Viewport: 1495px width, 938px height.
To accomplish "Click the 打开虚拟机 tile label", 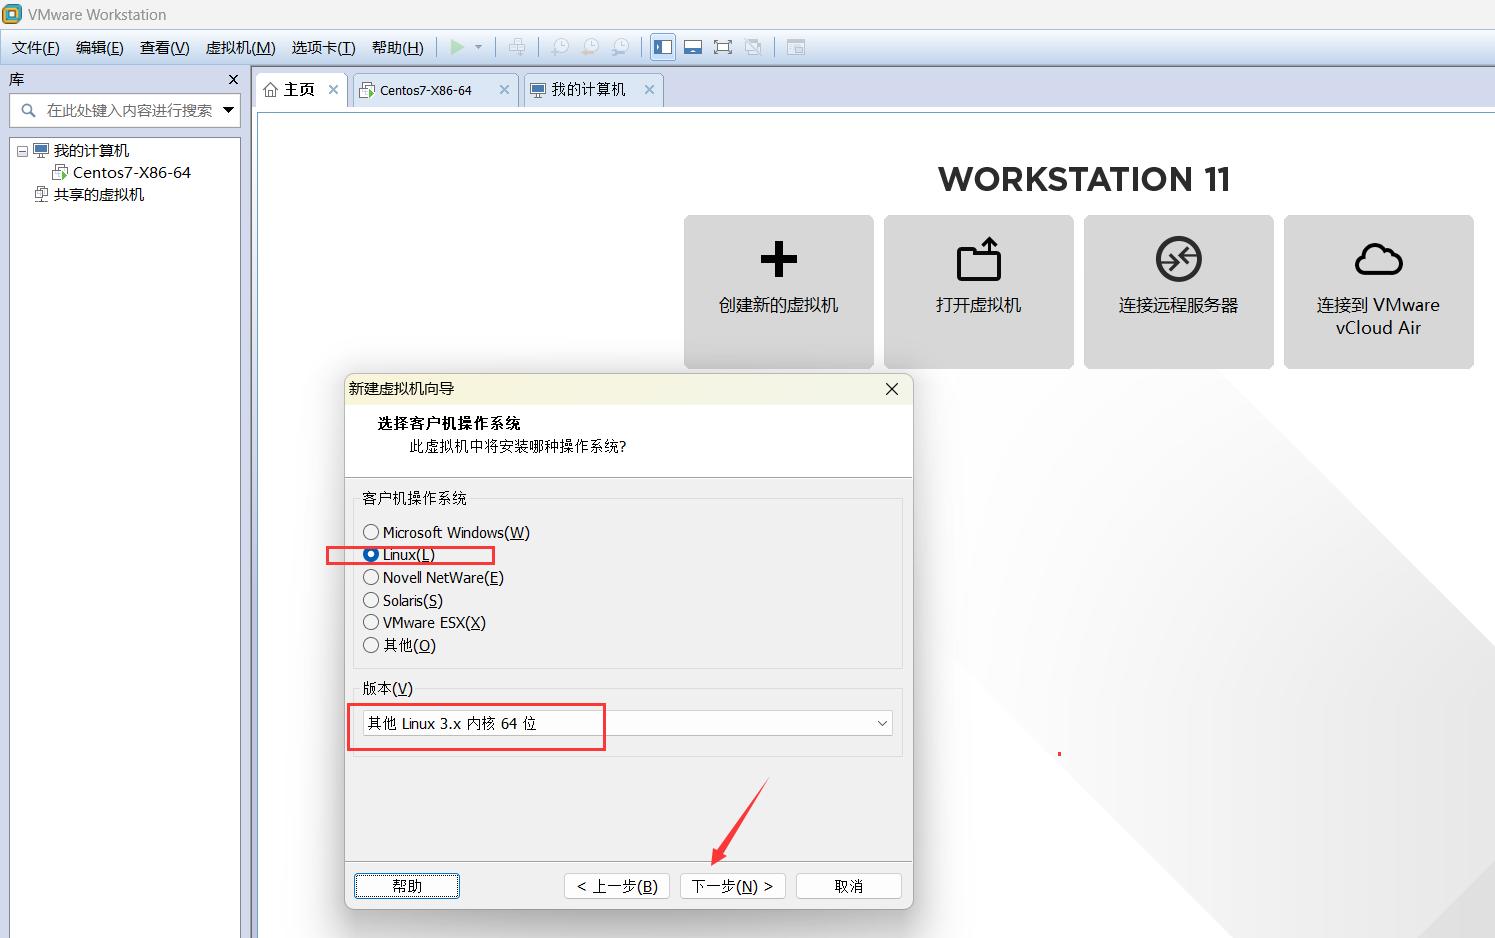I will (x=978, y=305).
